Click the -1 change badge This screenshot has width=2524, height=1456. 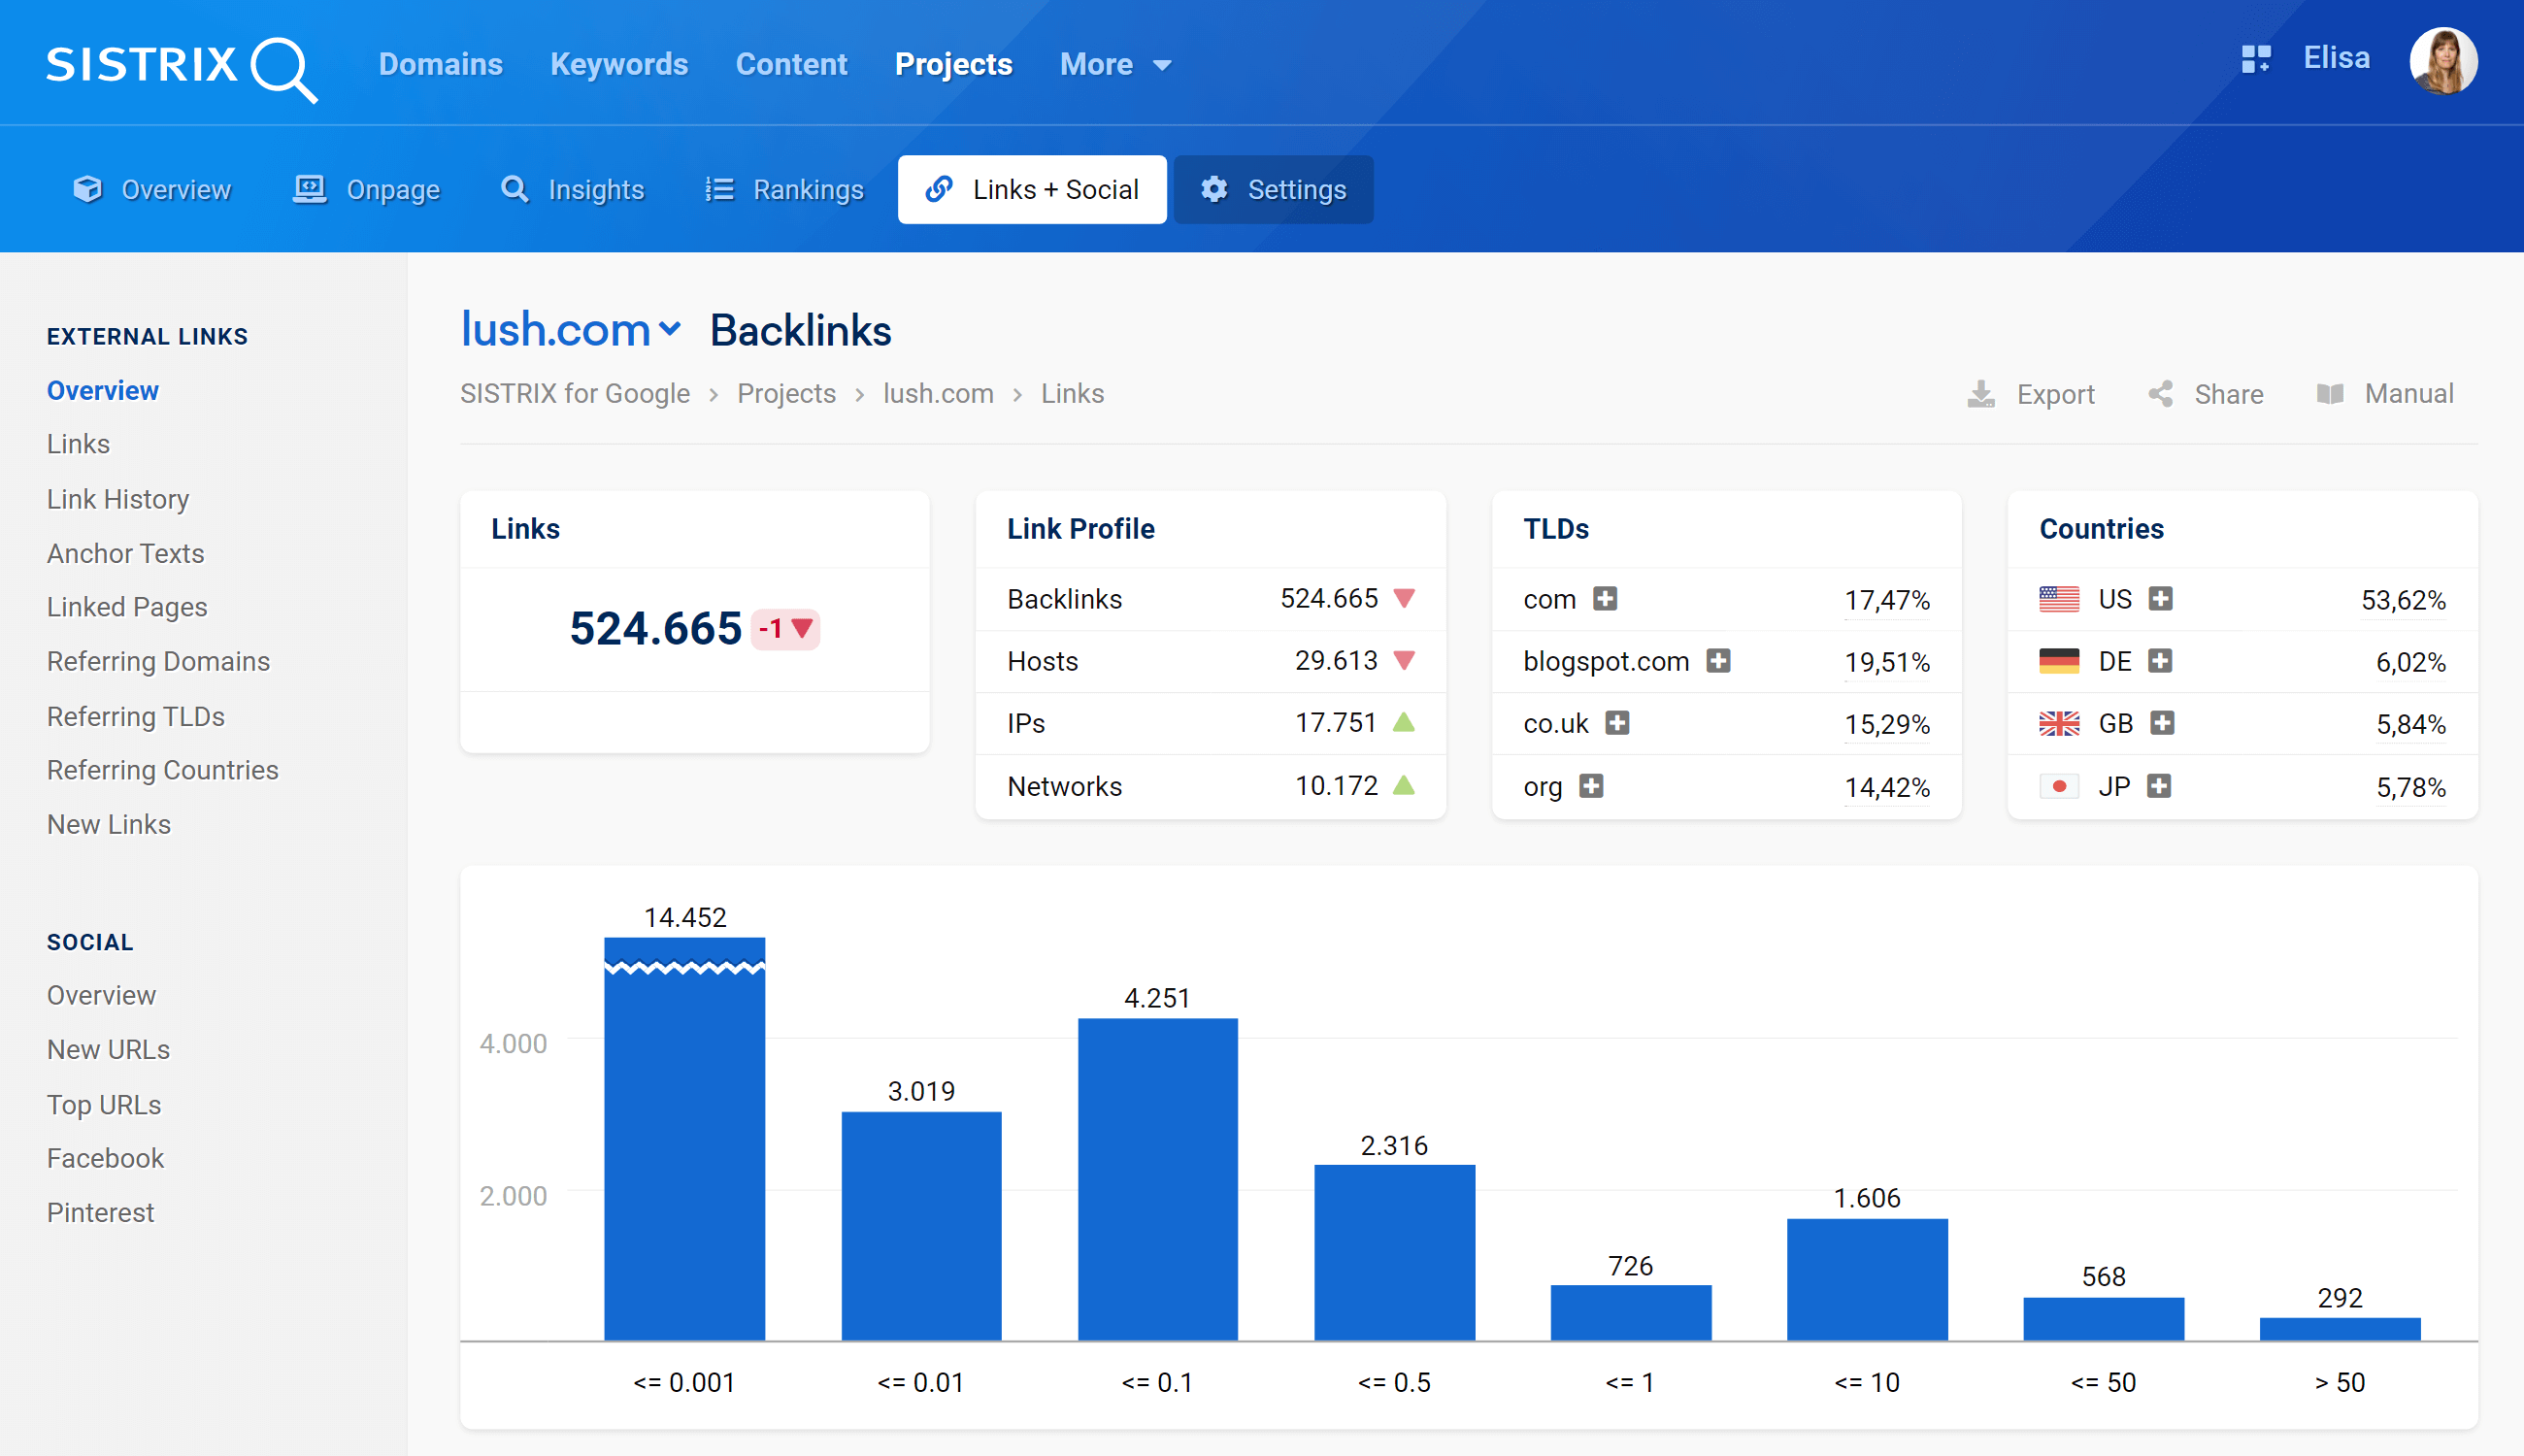(785, 629)
